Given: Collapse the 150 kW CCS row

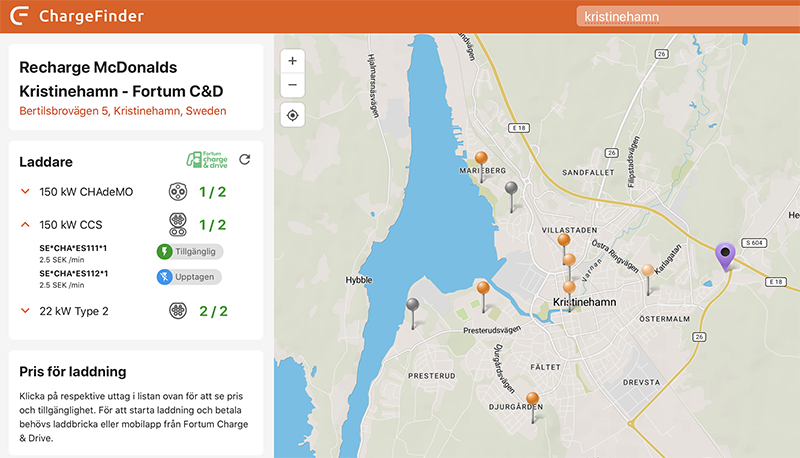Looking at the screenshot, I should pos(25,224).
